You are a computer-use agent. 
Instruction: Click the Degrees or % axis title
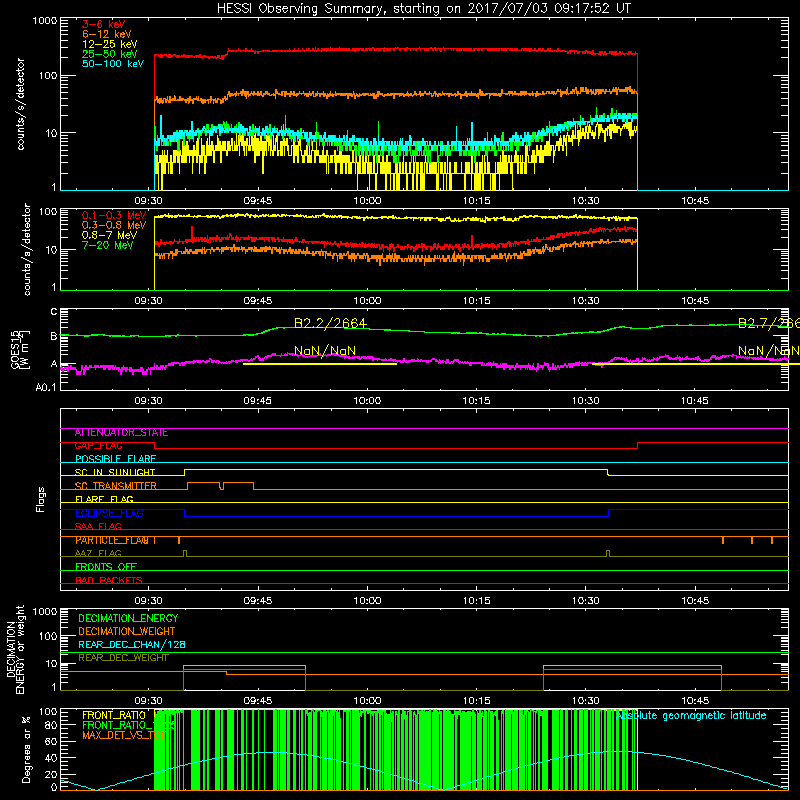tap(26, 750)
